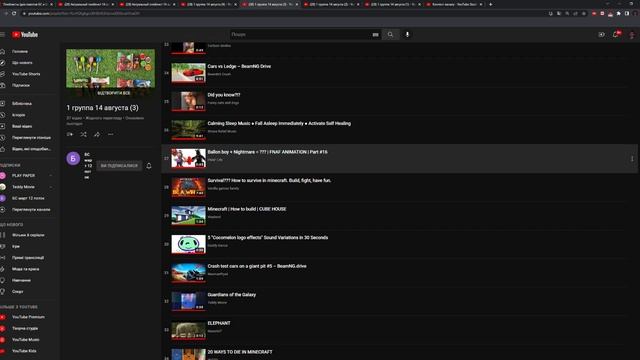Open the create video icon in header

(601, 35)
